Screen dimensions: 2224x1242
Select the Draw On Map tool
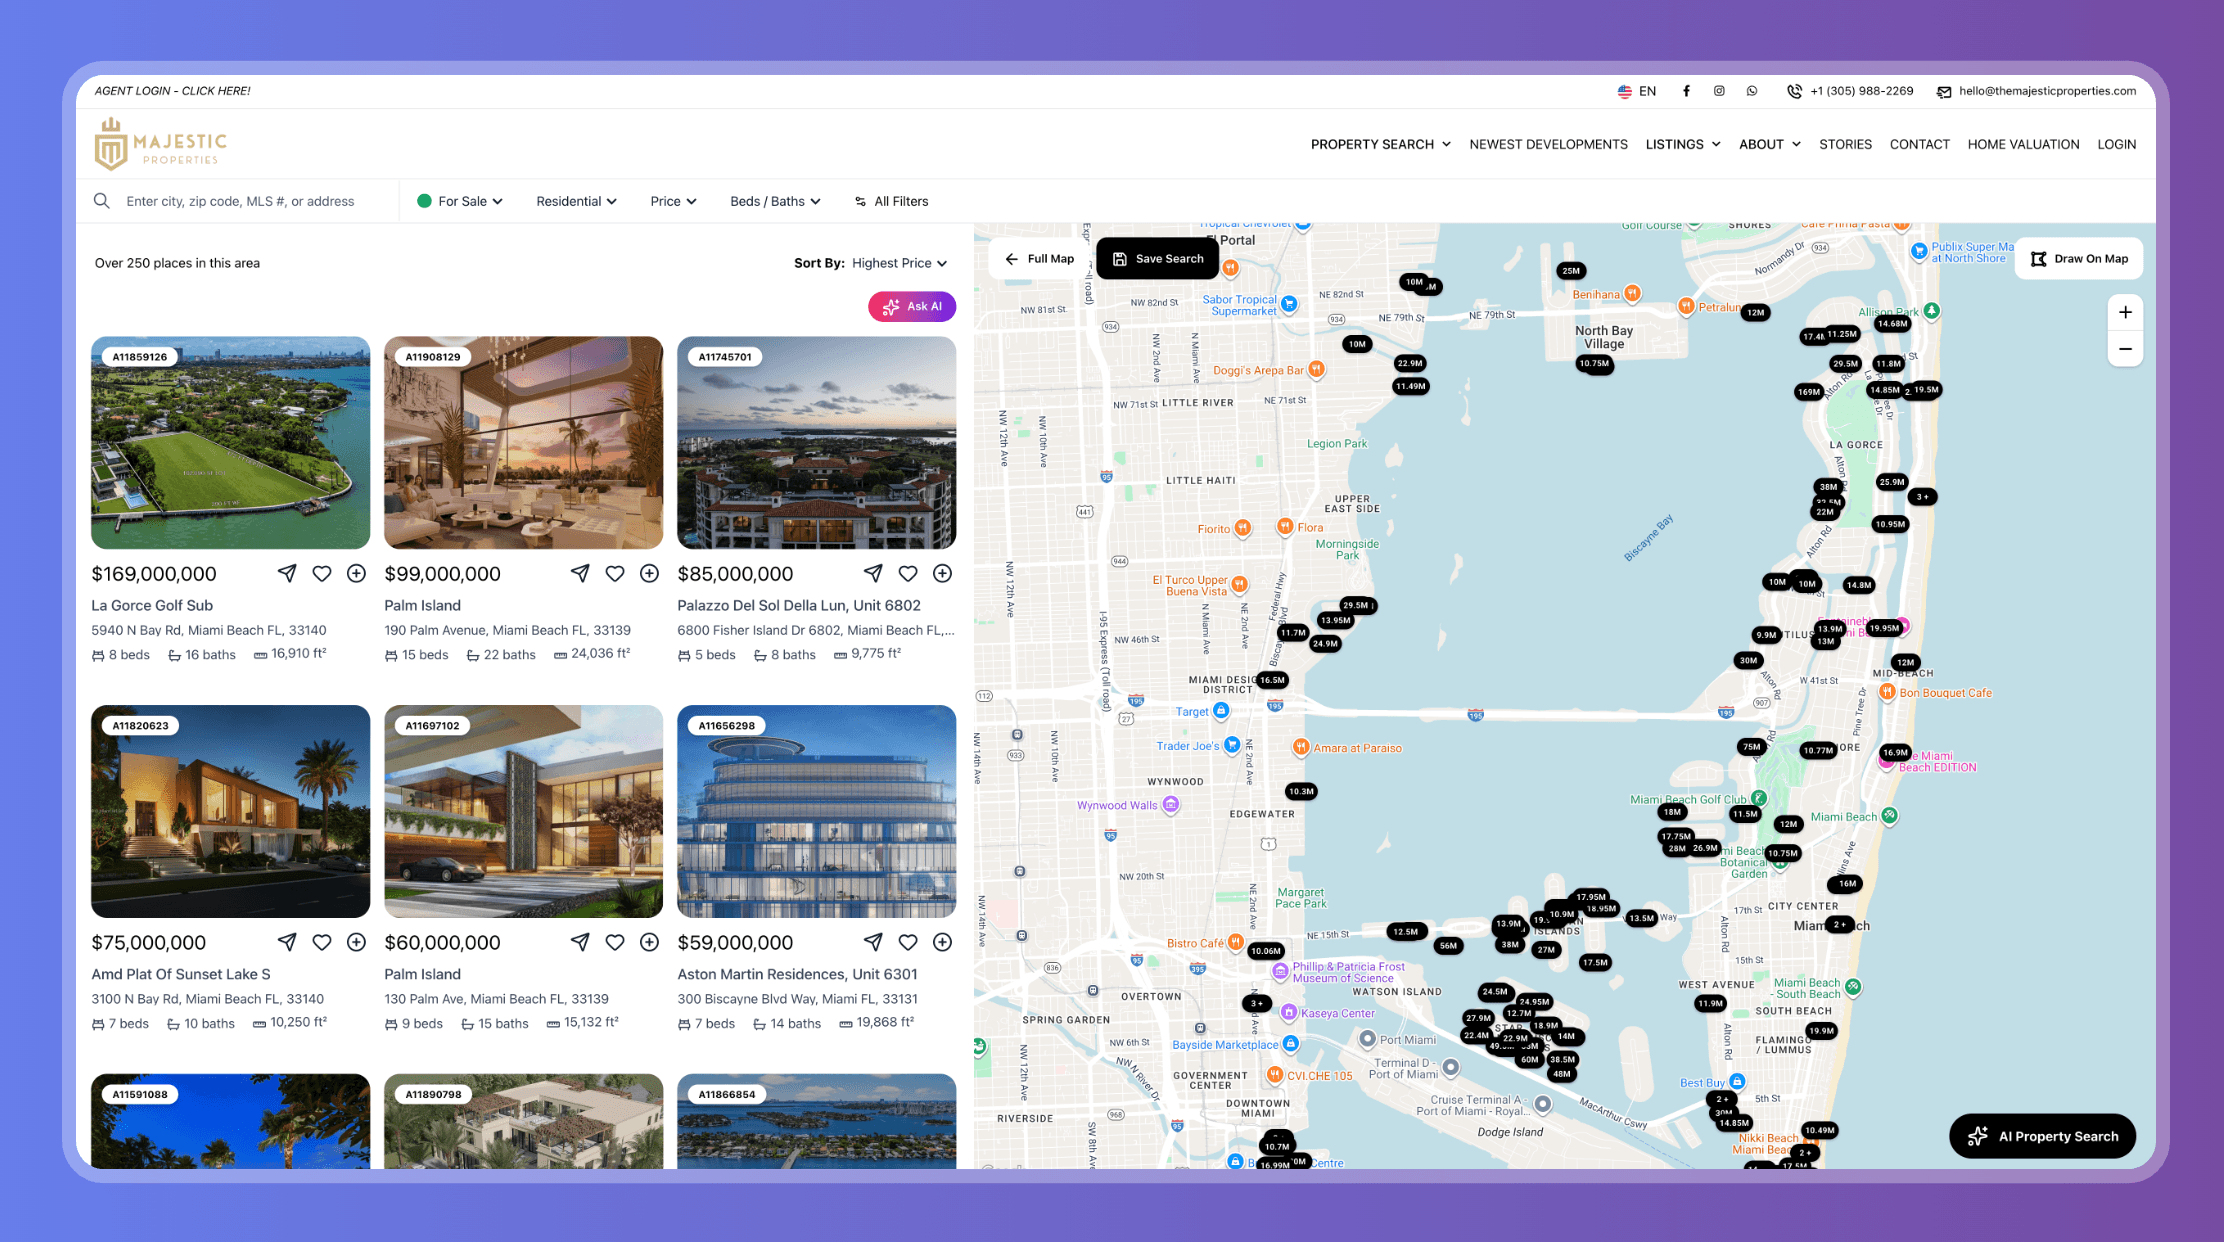coord(2079,258)
